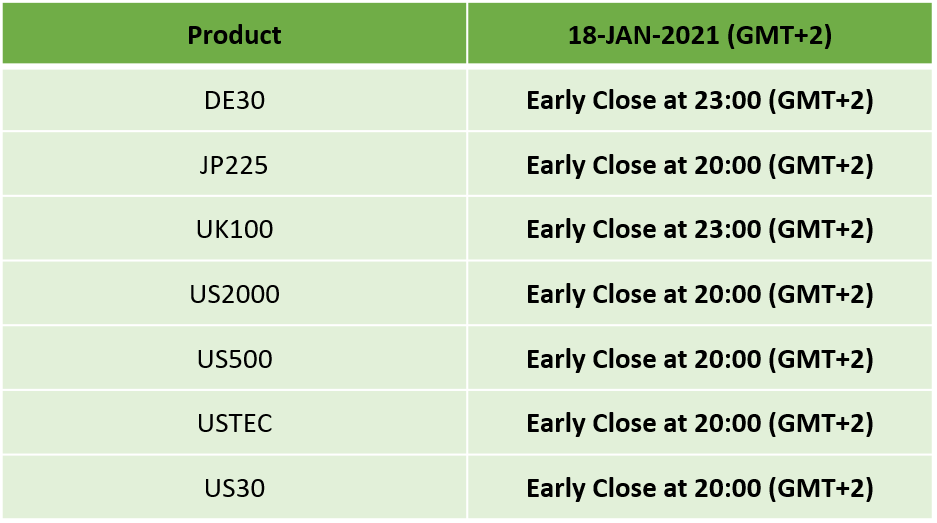Click the UK100 product cell
The image size is (937, 523).
coord(234,229)
